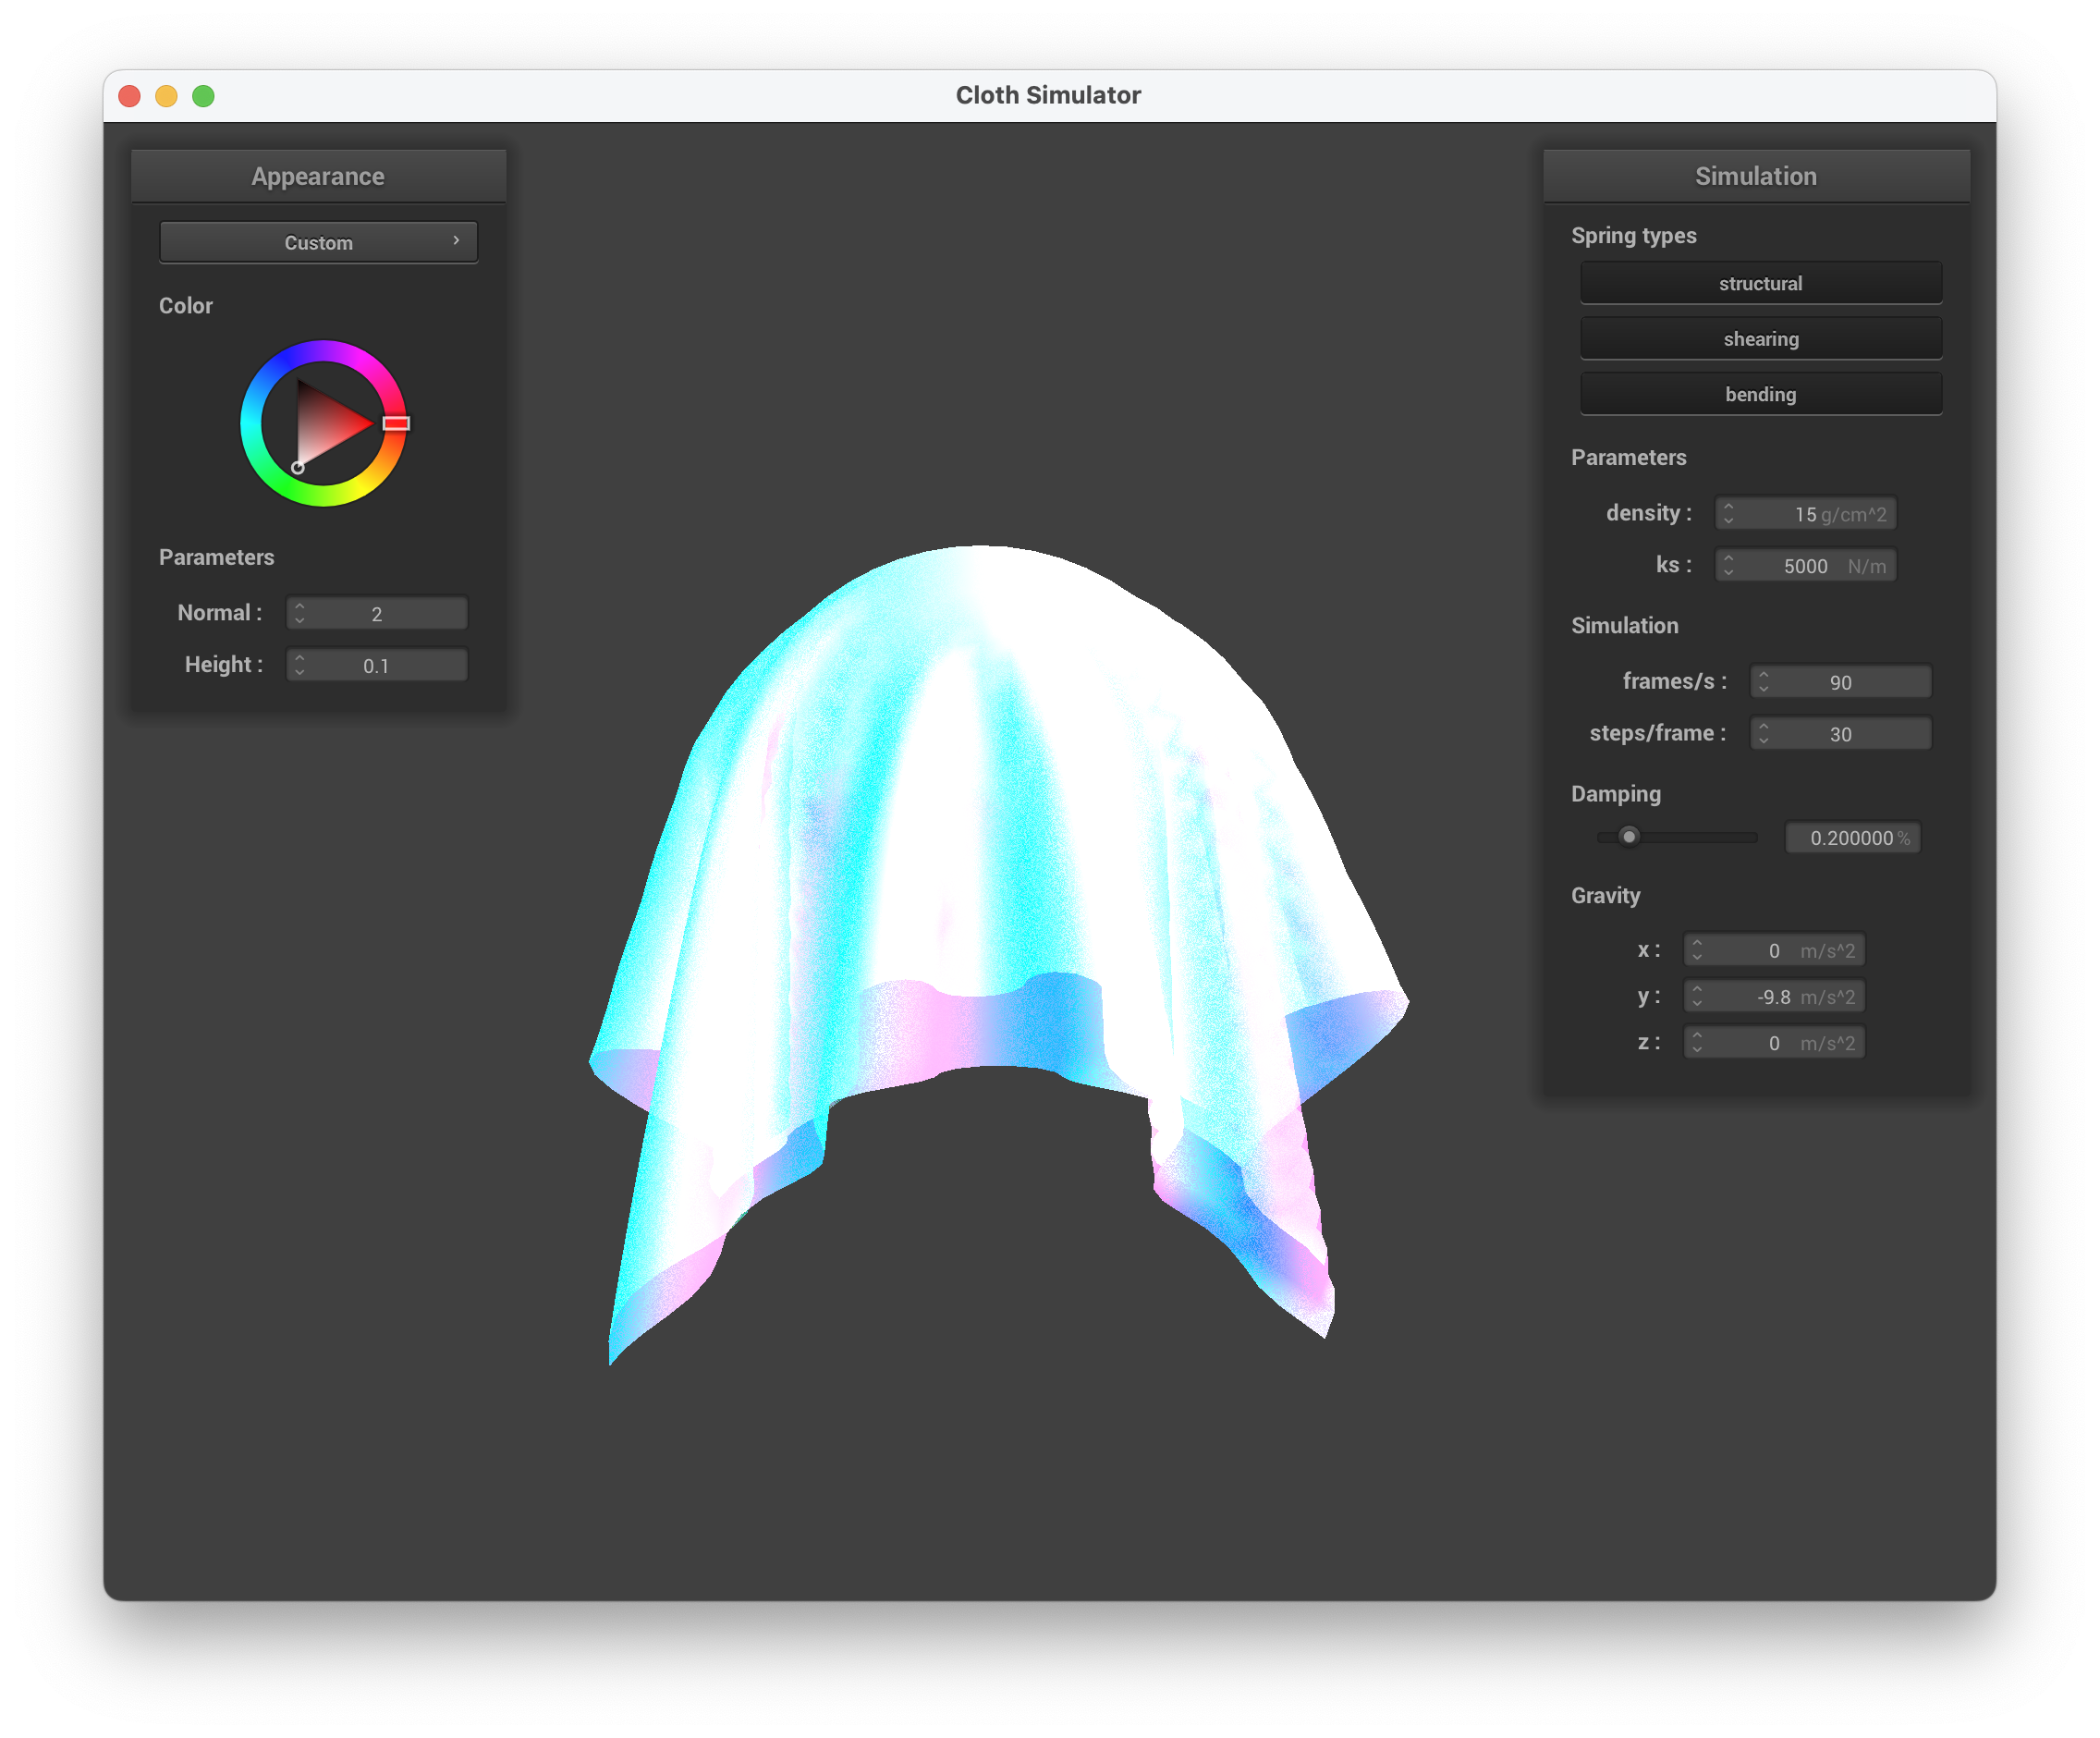Toggle the structural spring type

pos(1760,283)
